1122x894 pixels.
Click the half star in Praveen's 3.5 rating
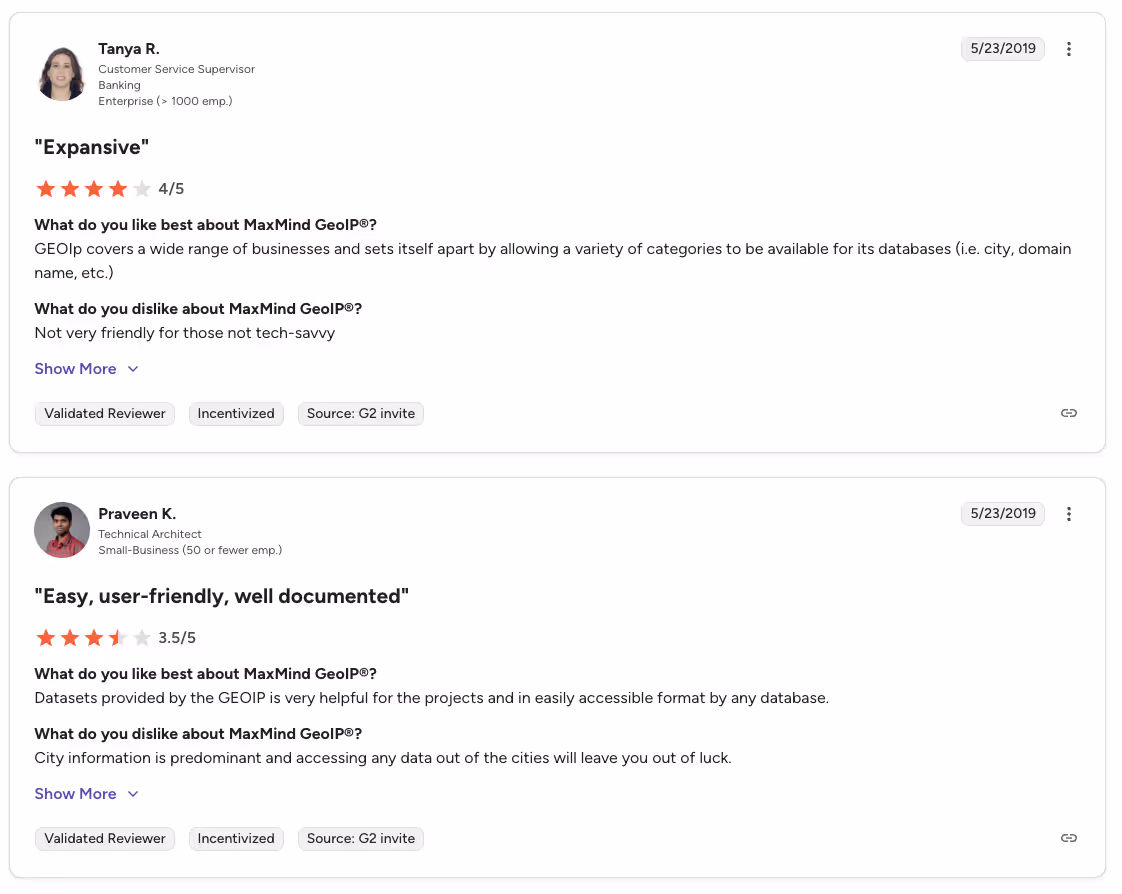(x=118, y=637)
